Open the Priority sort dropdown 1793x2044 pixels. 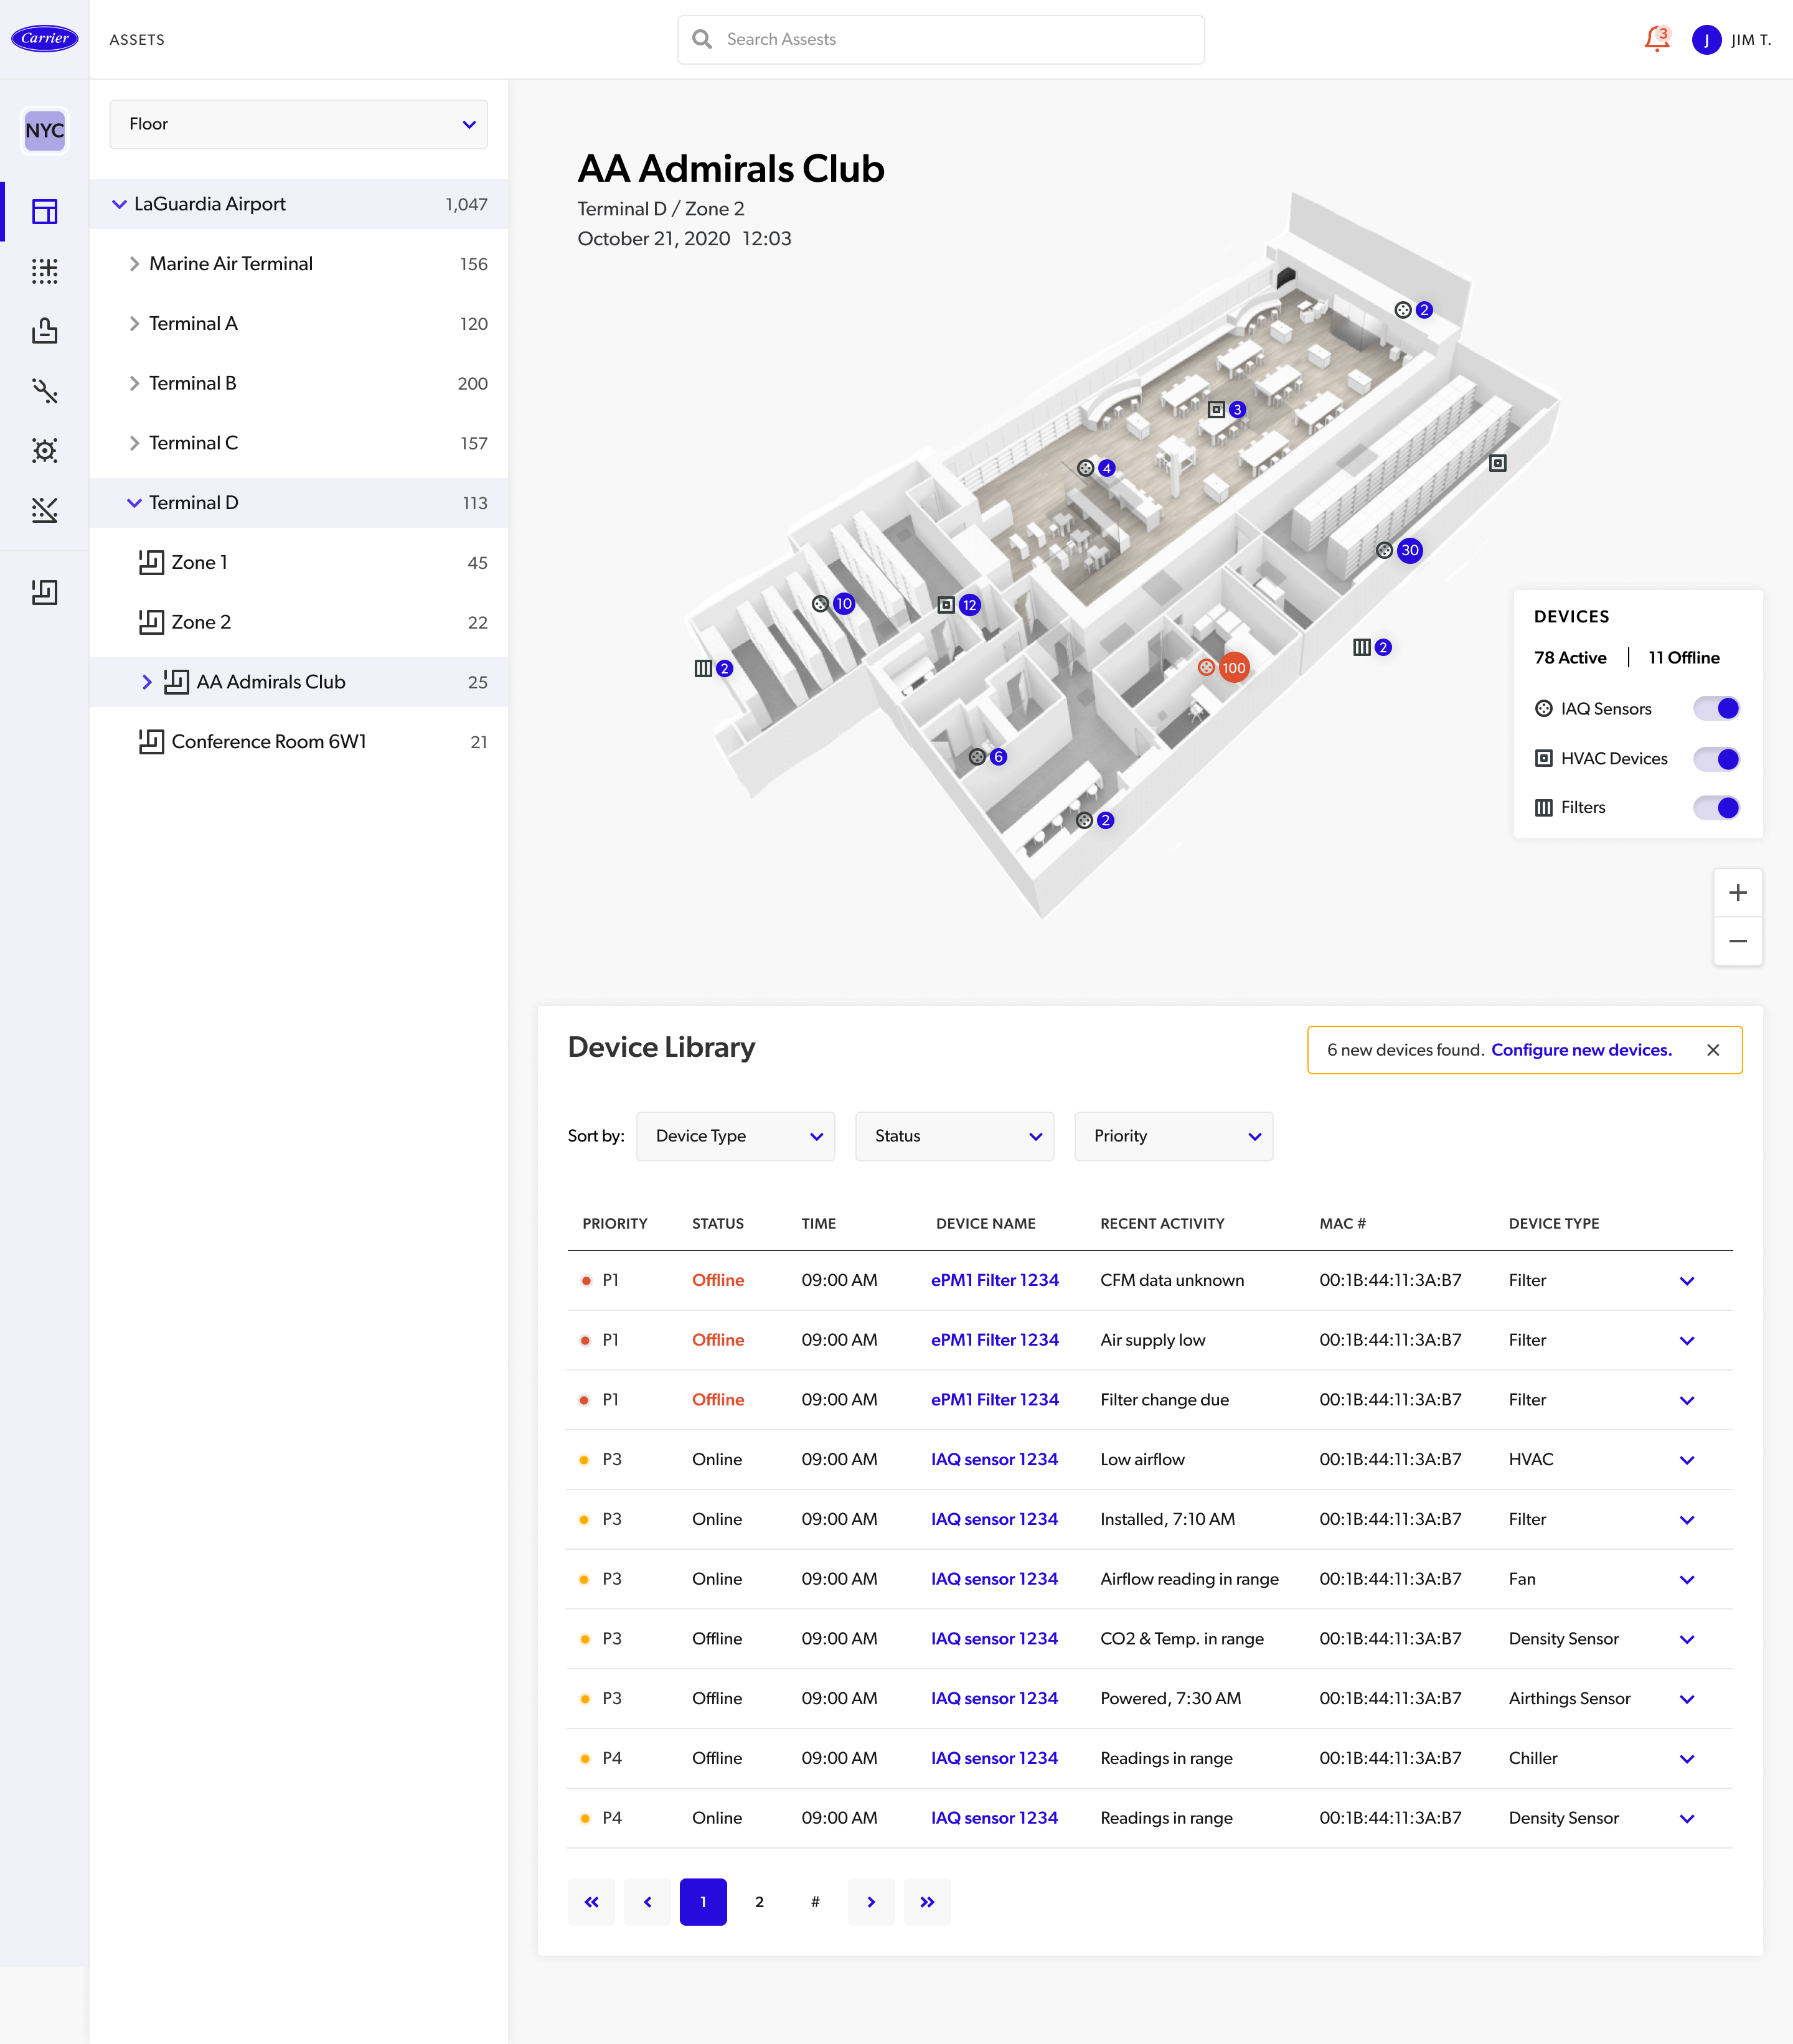(1173, 1136)
